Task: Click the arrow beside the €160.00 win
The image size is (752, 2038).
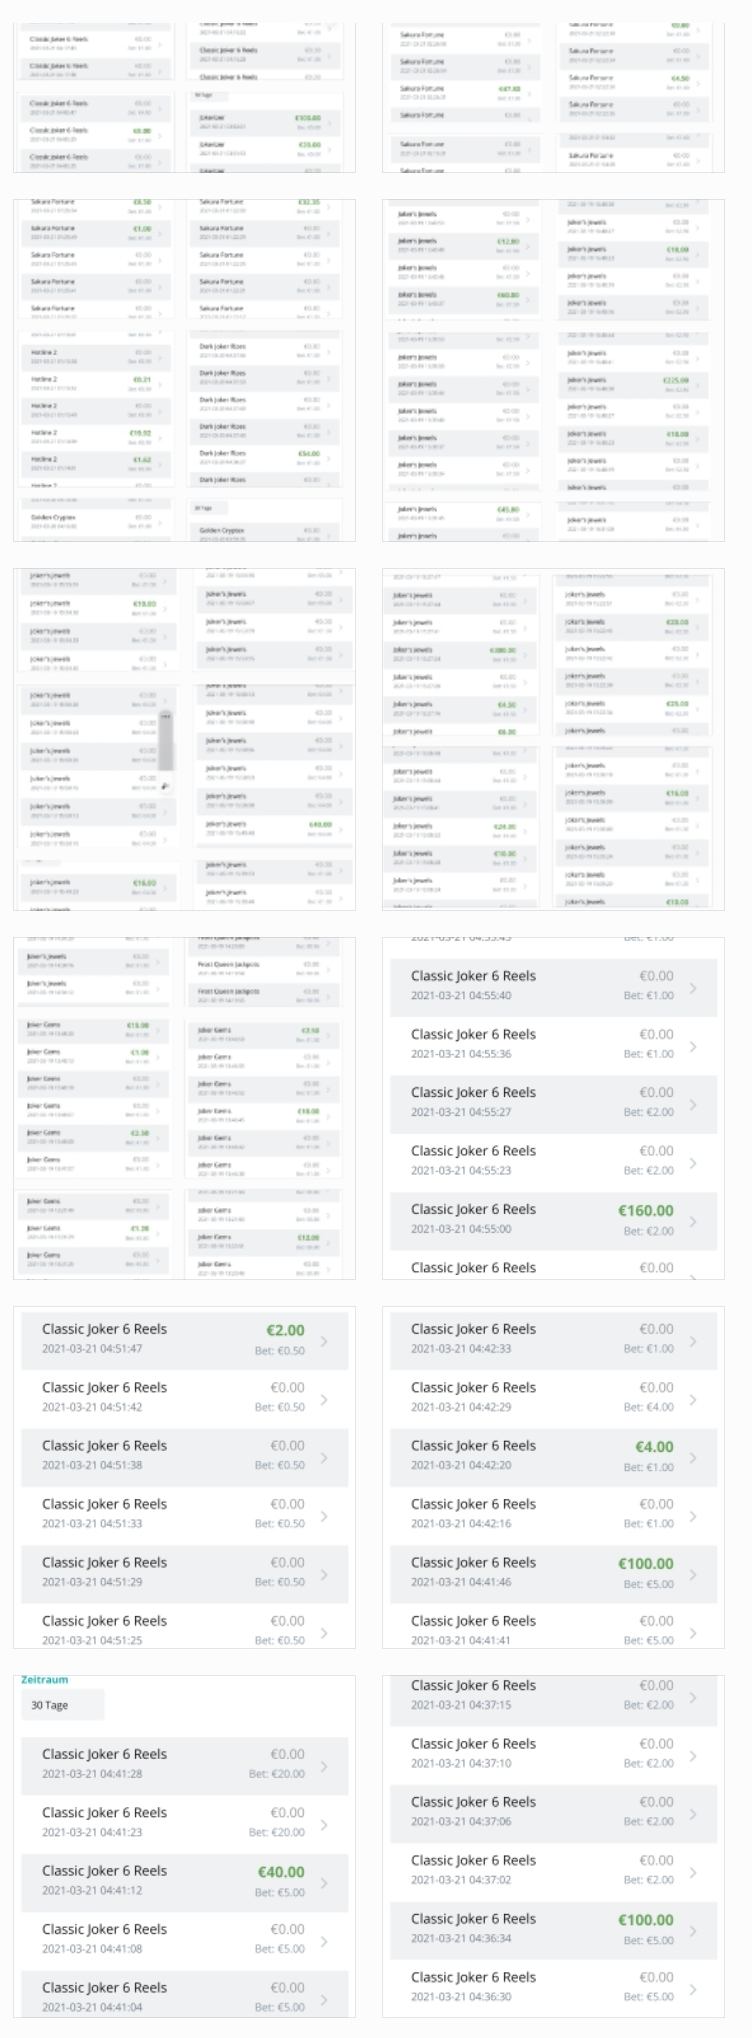Action: (x=693, y=1221)
